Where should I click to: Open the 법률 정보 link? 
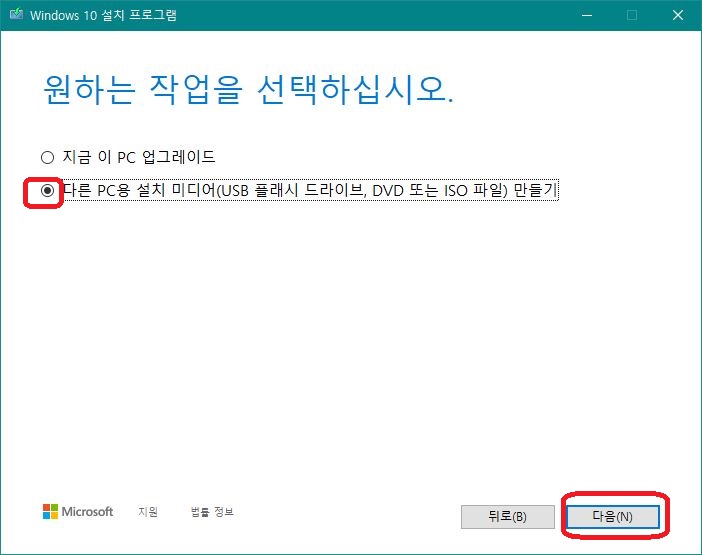[x=212, y=512]
